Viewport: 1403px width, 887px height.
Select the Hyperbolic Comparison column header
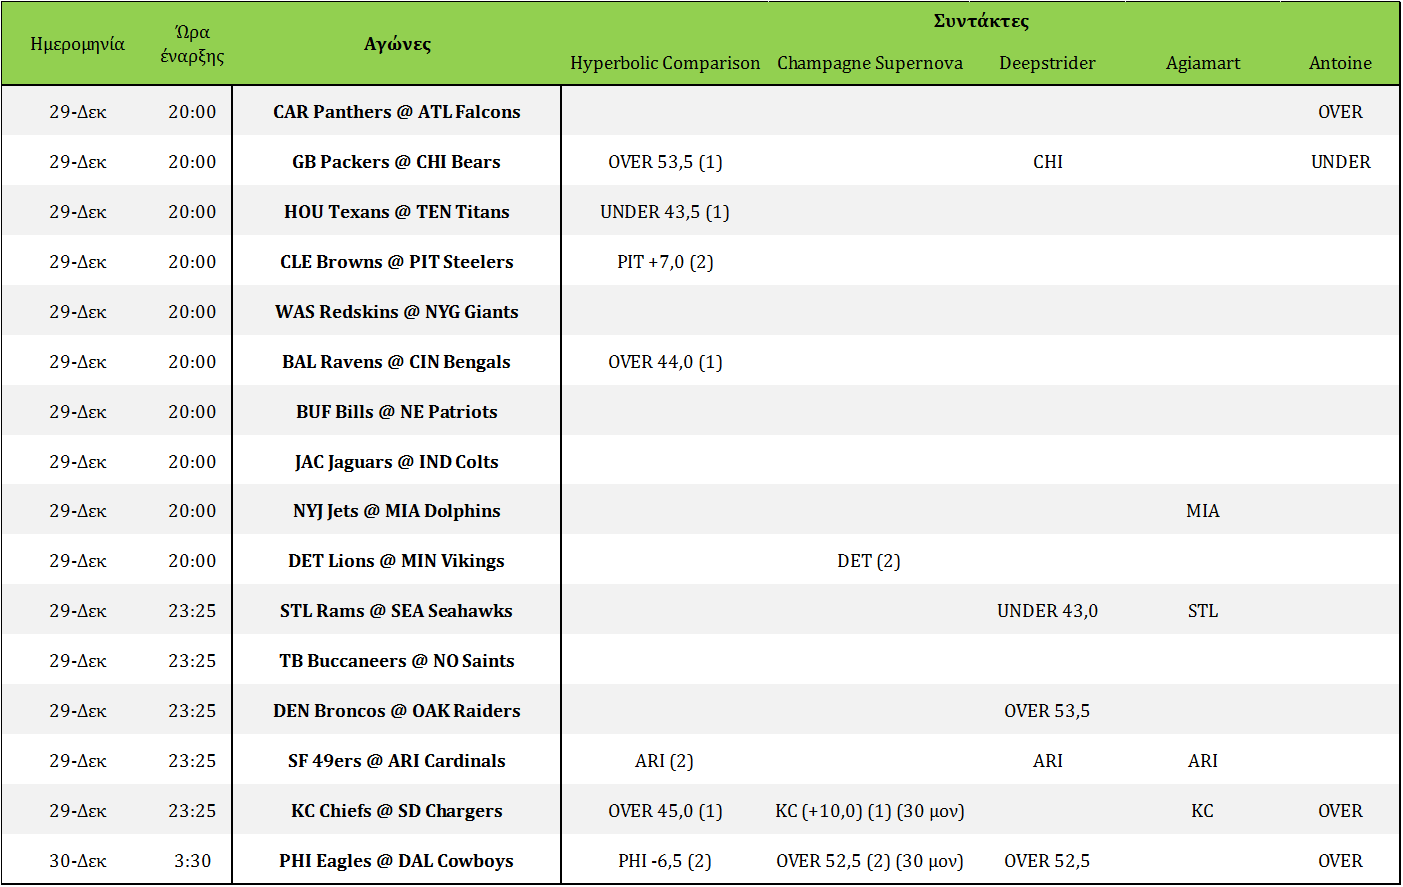[665, 63]
